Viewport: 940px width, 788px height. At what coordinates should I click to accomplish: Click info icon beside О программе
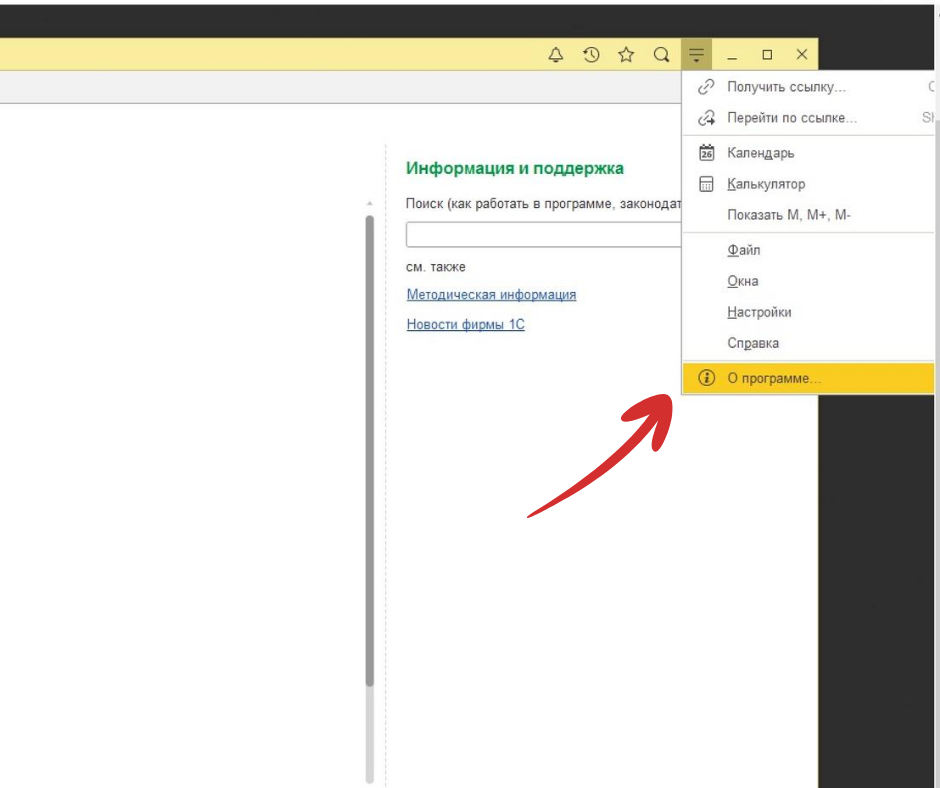[707, 378]
